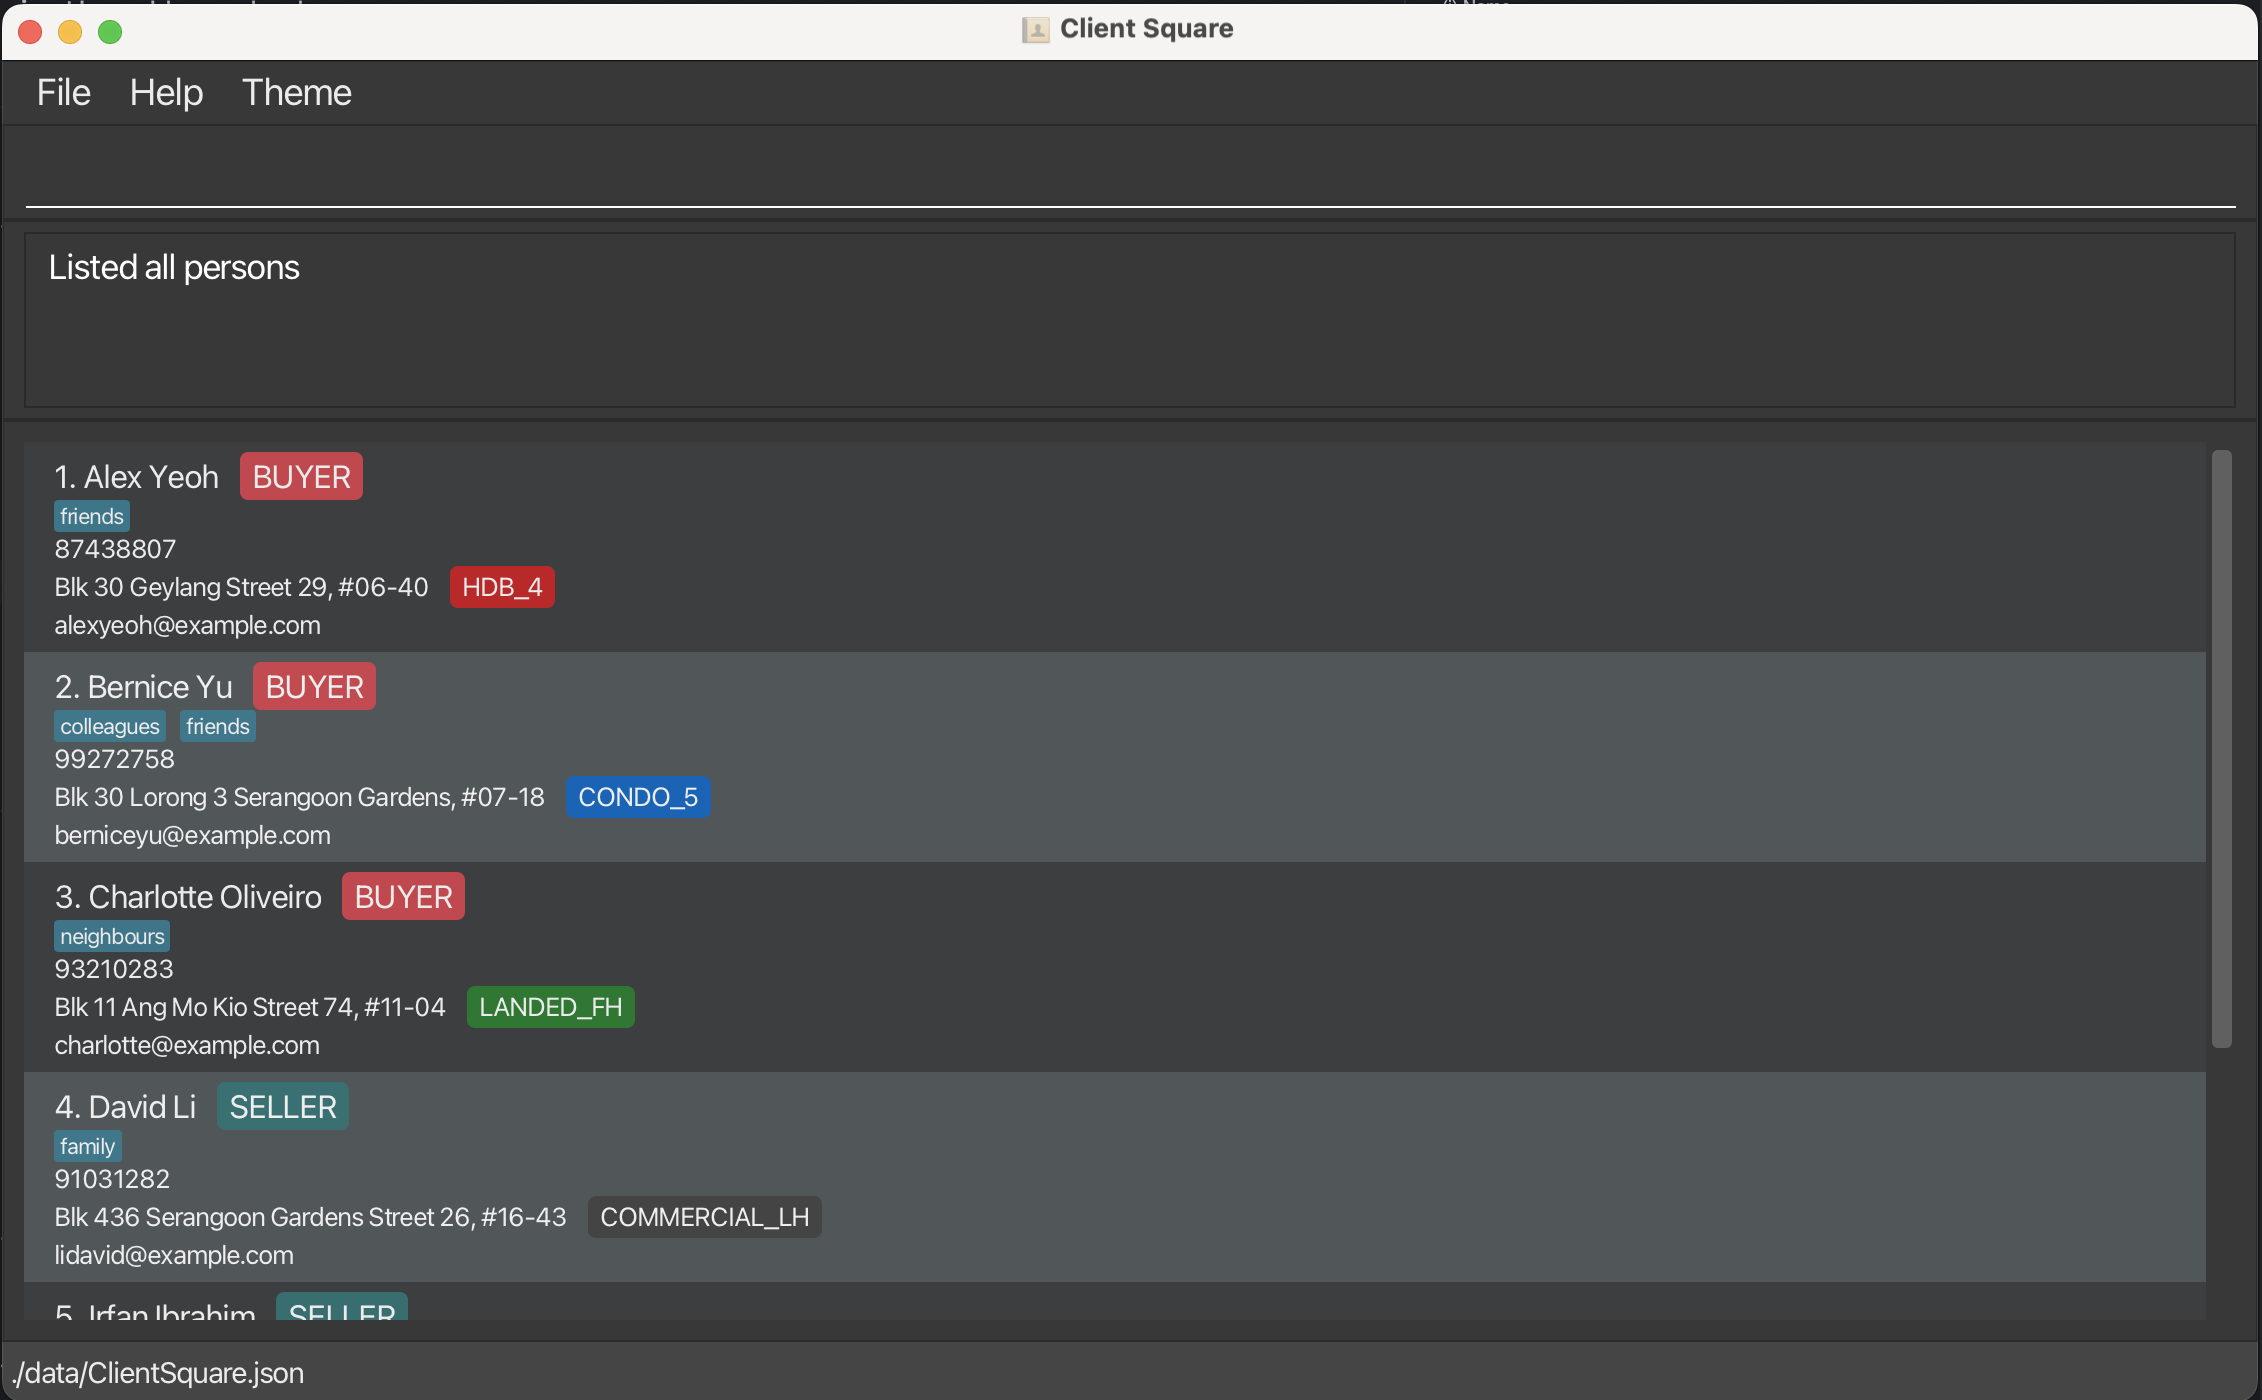Screen dimensions: 2262x1400
Task: Click Bernice Yu's colleagues tag
Action: point(109,727)
